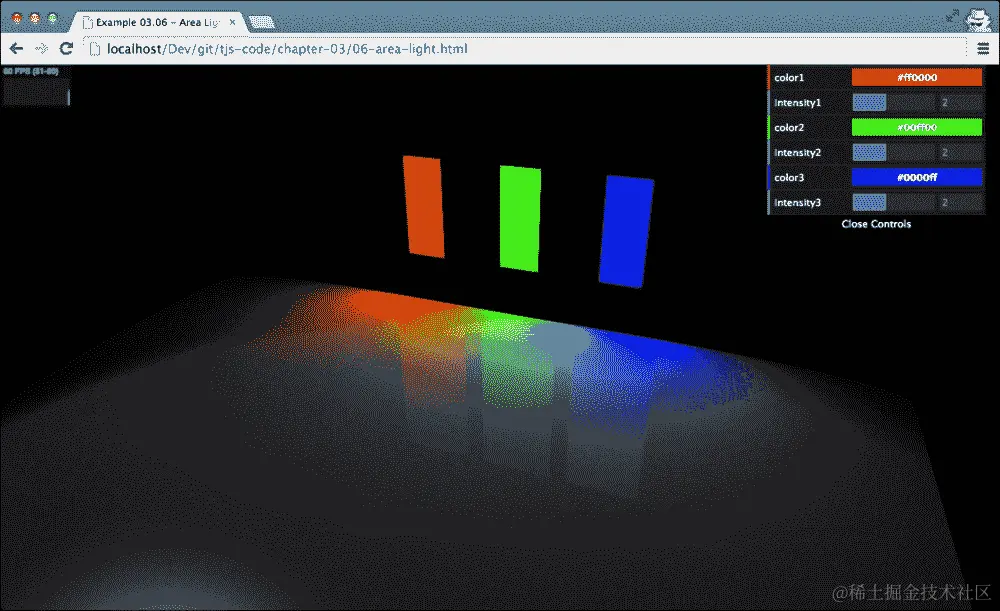Viewport: 1000px width, 611px height.
Task: Click the intensity2 numeric value field
Action: (x=960, y=152)
